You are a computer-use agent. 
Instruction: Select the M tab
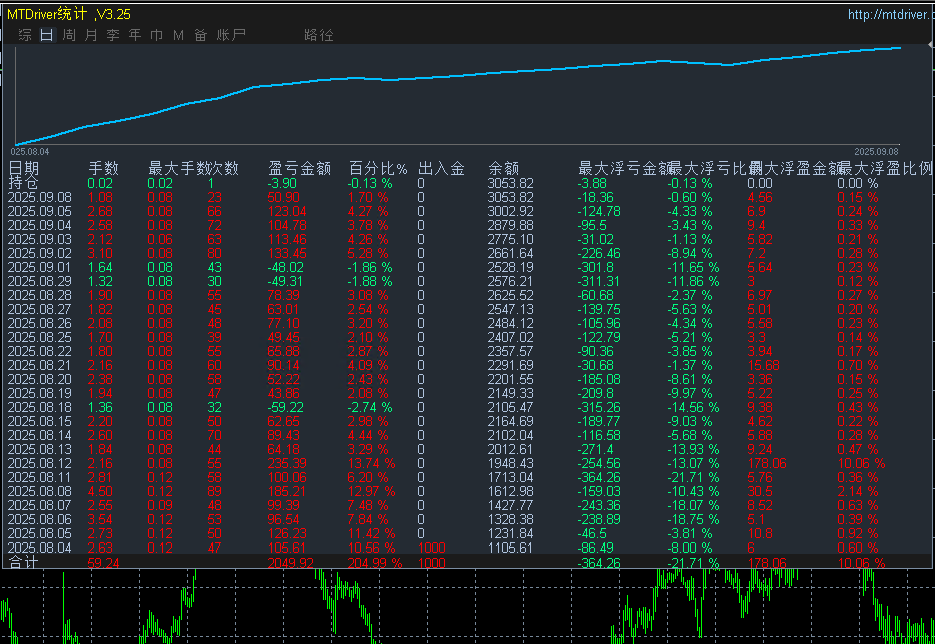pos(179,35)
